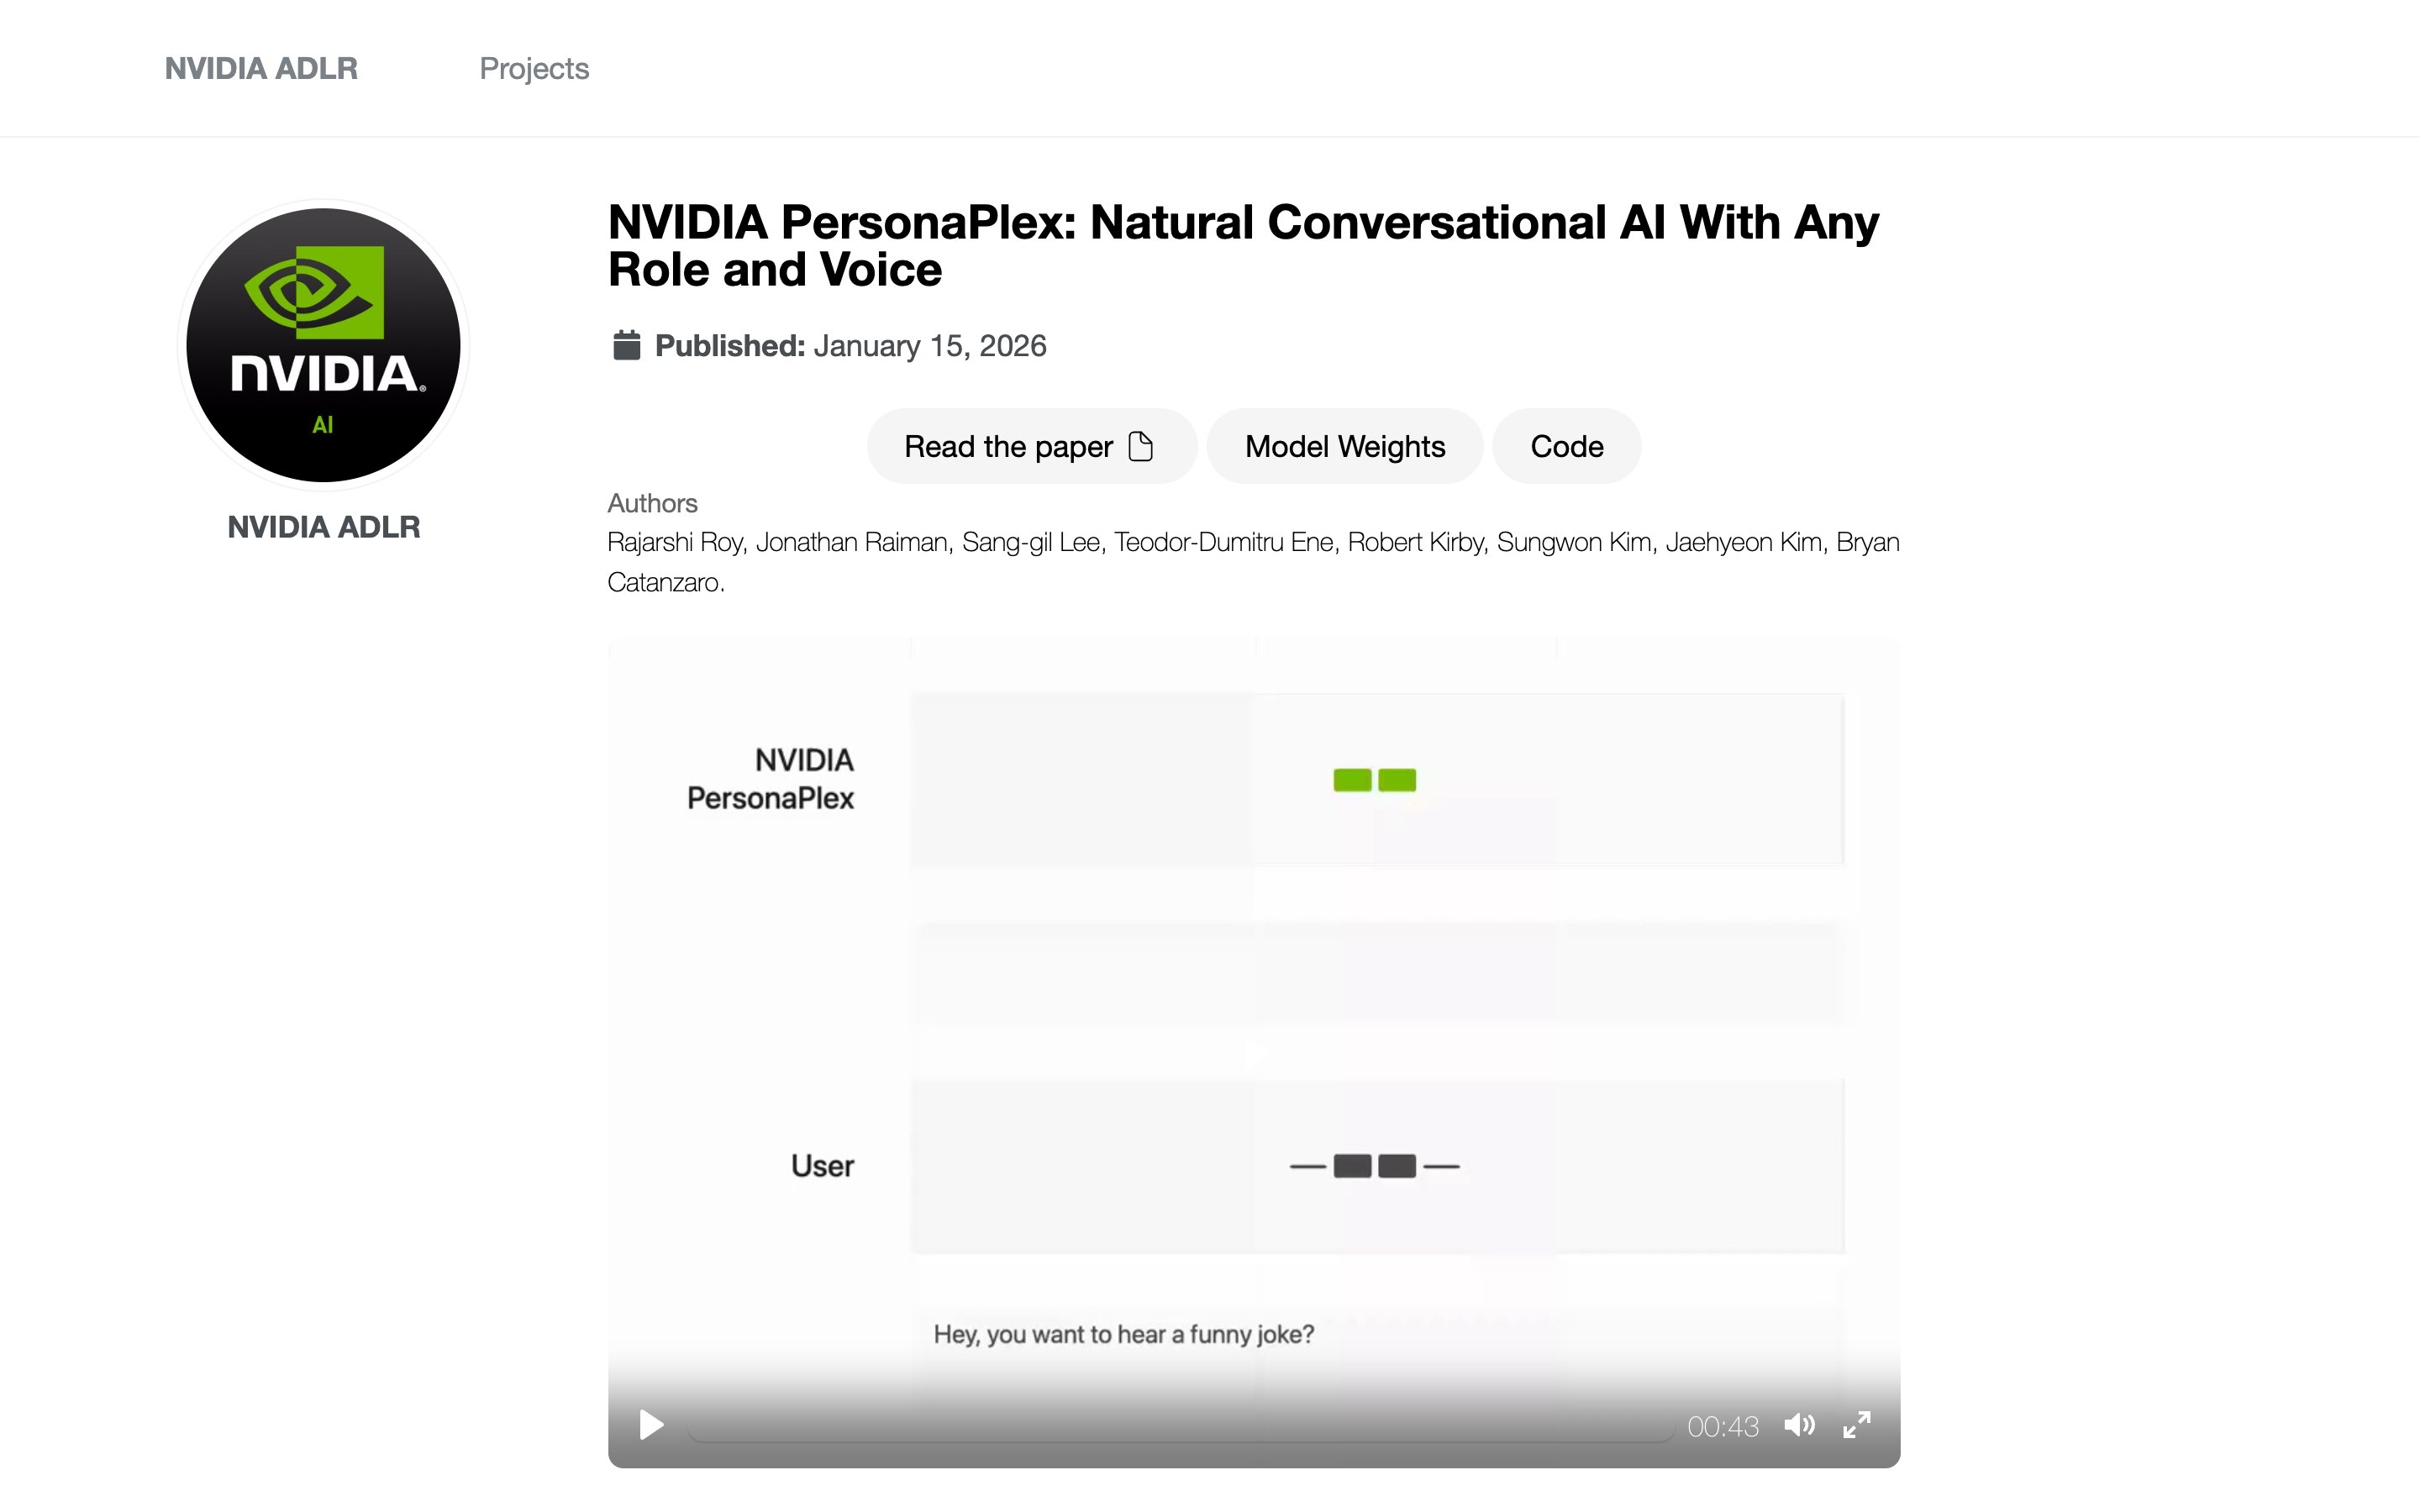Click author name Sungwon Kim
This screenshot has height=1512, width=2420.
pyautogui.click(x=1573, y=542)
